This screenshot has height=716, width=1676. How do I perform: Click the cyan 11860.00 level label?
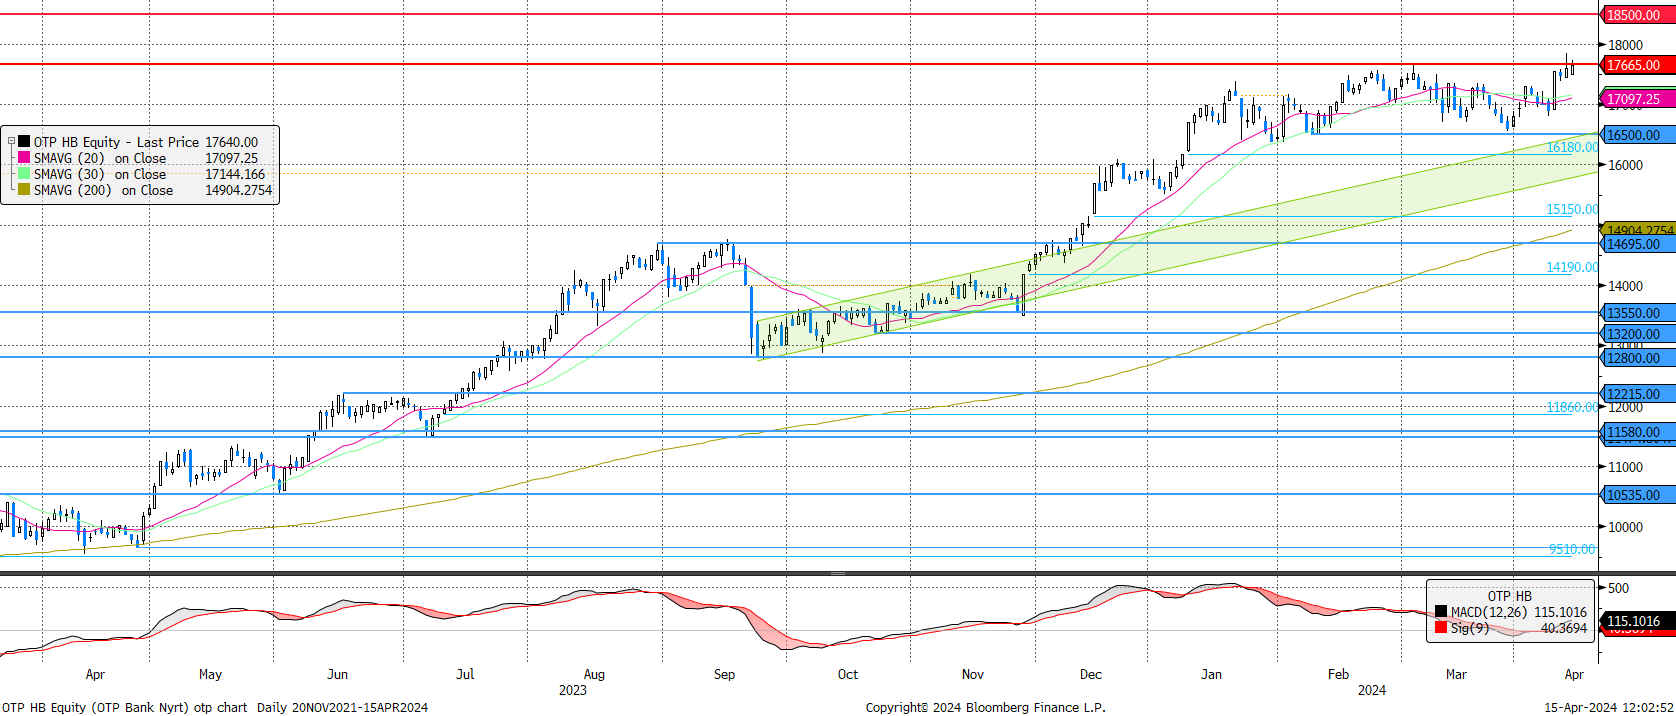click(x=1572, y=407)
